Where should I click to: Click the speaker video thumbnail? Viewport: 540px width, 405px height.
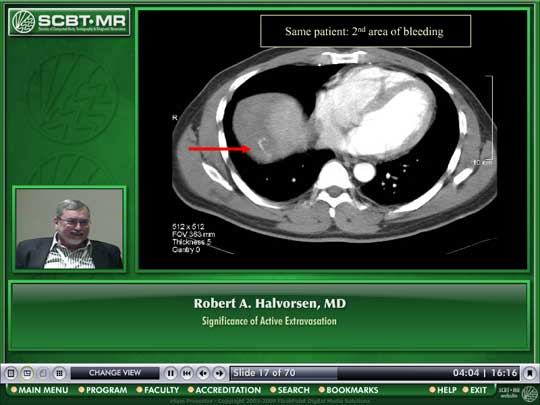[69, 229]
